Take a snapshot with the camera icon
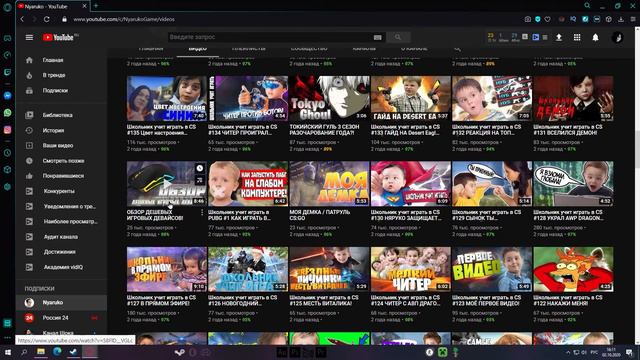The image size is (640, 360). pyautogui.click(x=528, y=19)
